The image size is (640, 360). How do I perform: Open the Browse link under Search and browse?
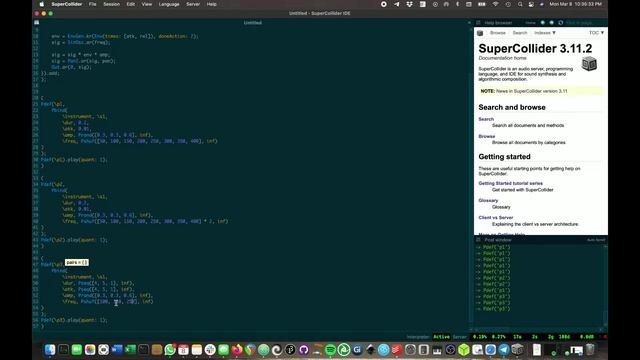pyautogui.click(x=487, y=136)
